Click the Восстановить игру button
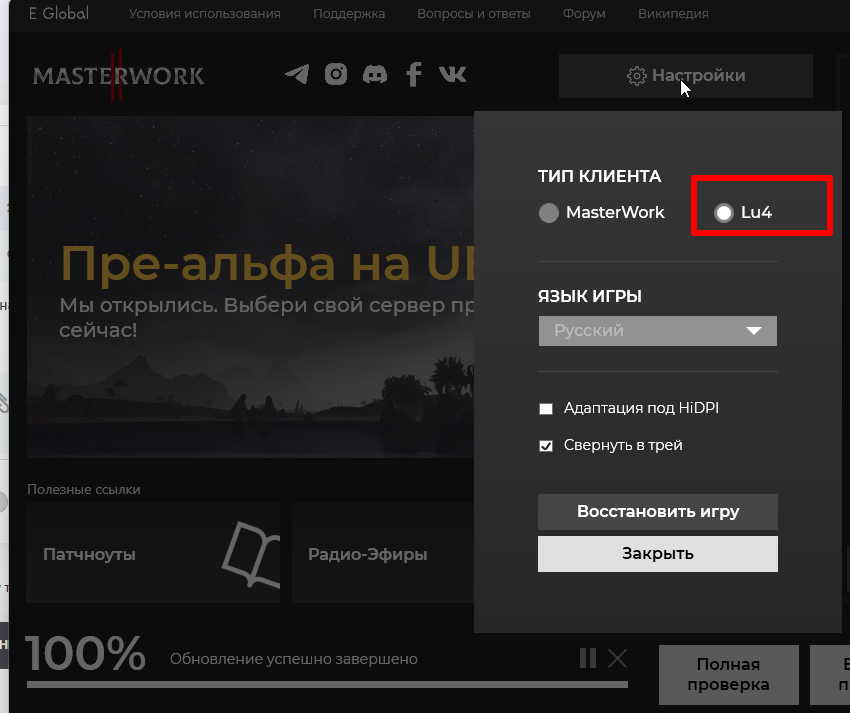The width and height of the screenshot is (850, 713). (x=658, y=511)
